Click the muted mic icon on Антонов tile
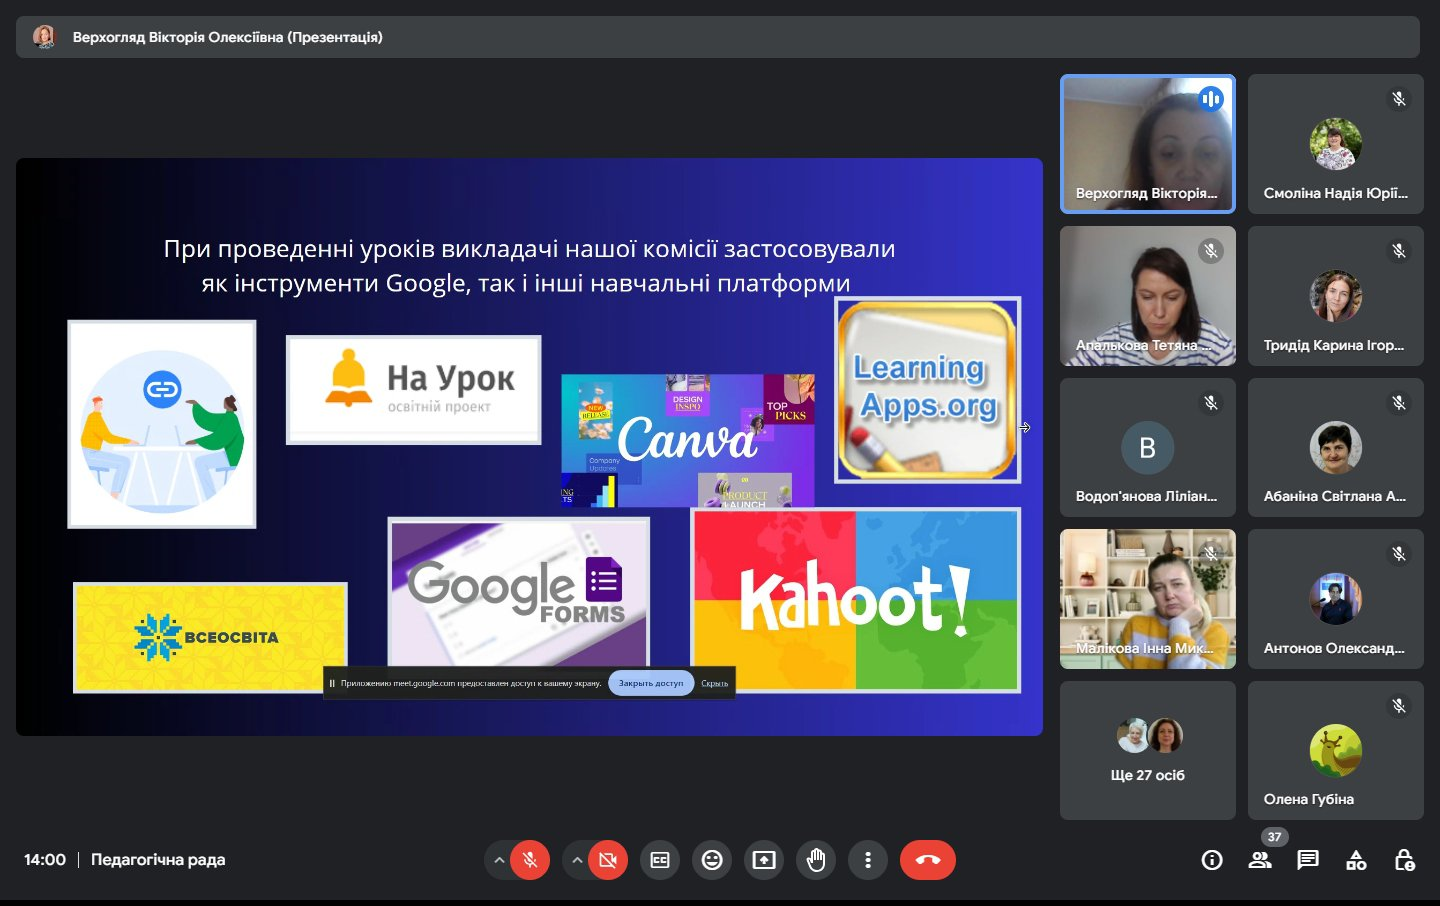Image resolution: width=1440 pixels, height=906 pixels. [x=1399, y=554]
